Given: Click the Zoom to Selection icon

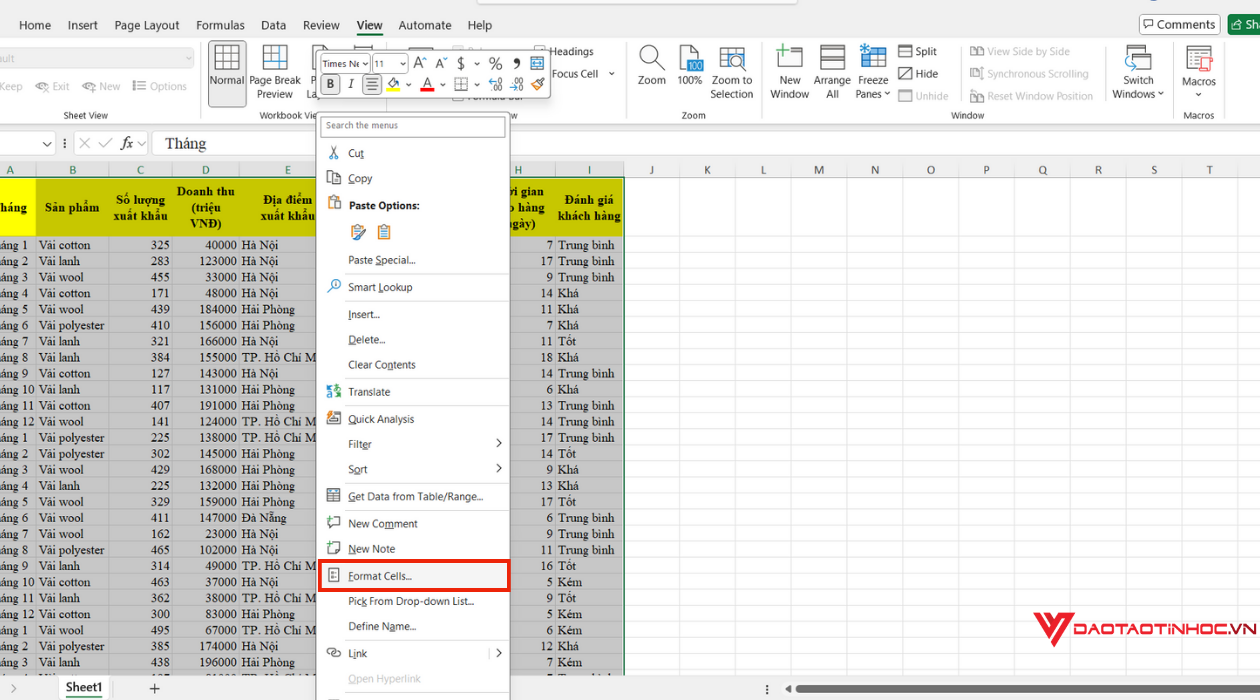Looking at the screenshot, I should [x=732, y=58].
